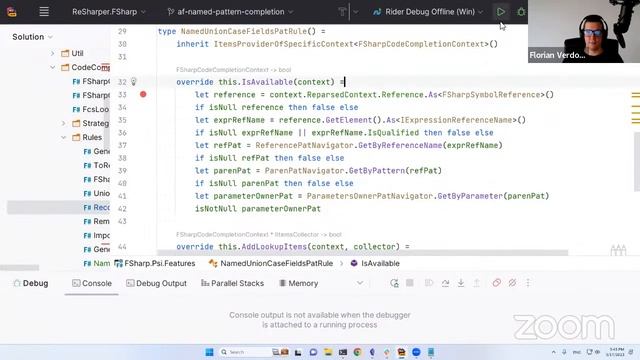Image resolution: width=640 pixels, height=360 pixels.
Task: Click the FSharp.Psi.Features breadcrumb
Action: pos(155,263)
